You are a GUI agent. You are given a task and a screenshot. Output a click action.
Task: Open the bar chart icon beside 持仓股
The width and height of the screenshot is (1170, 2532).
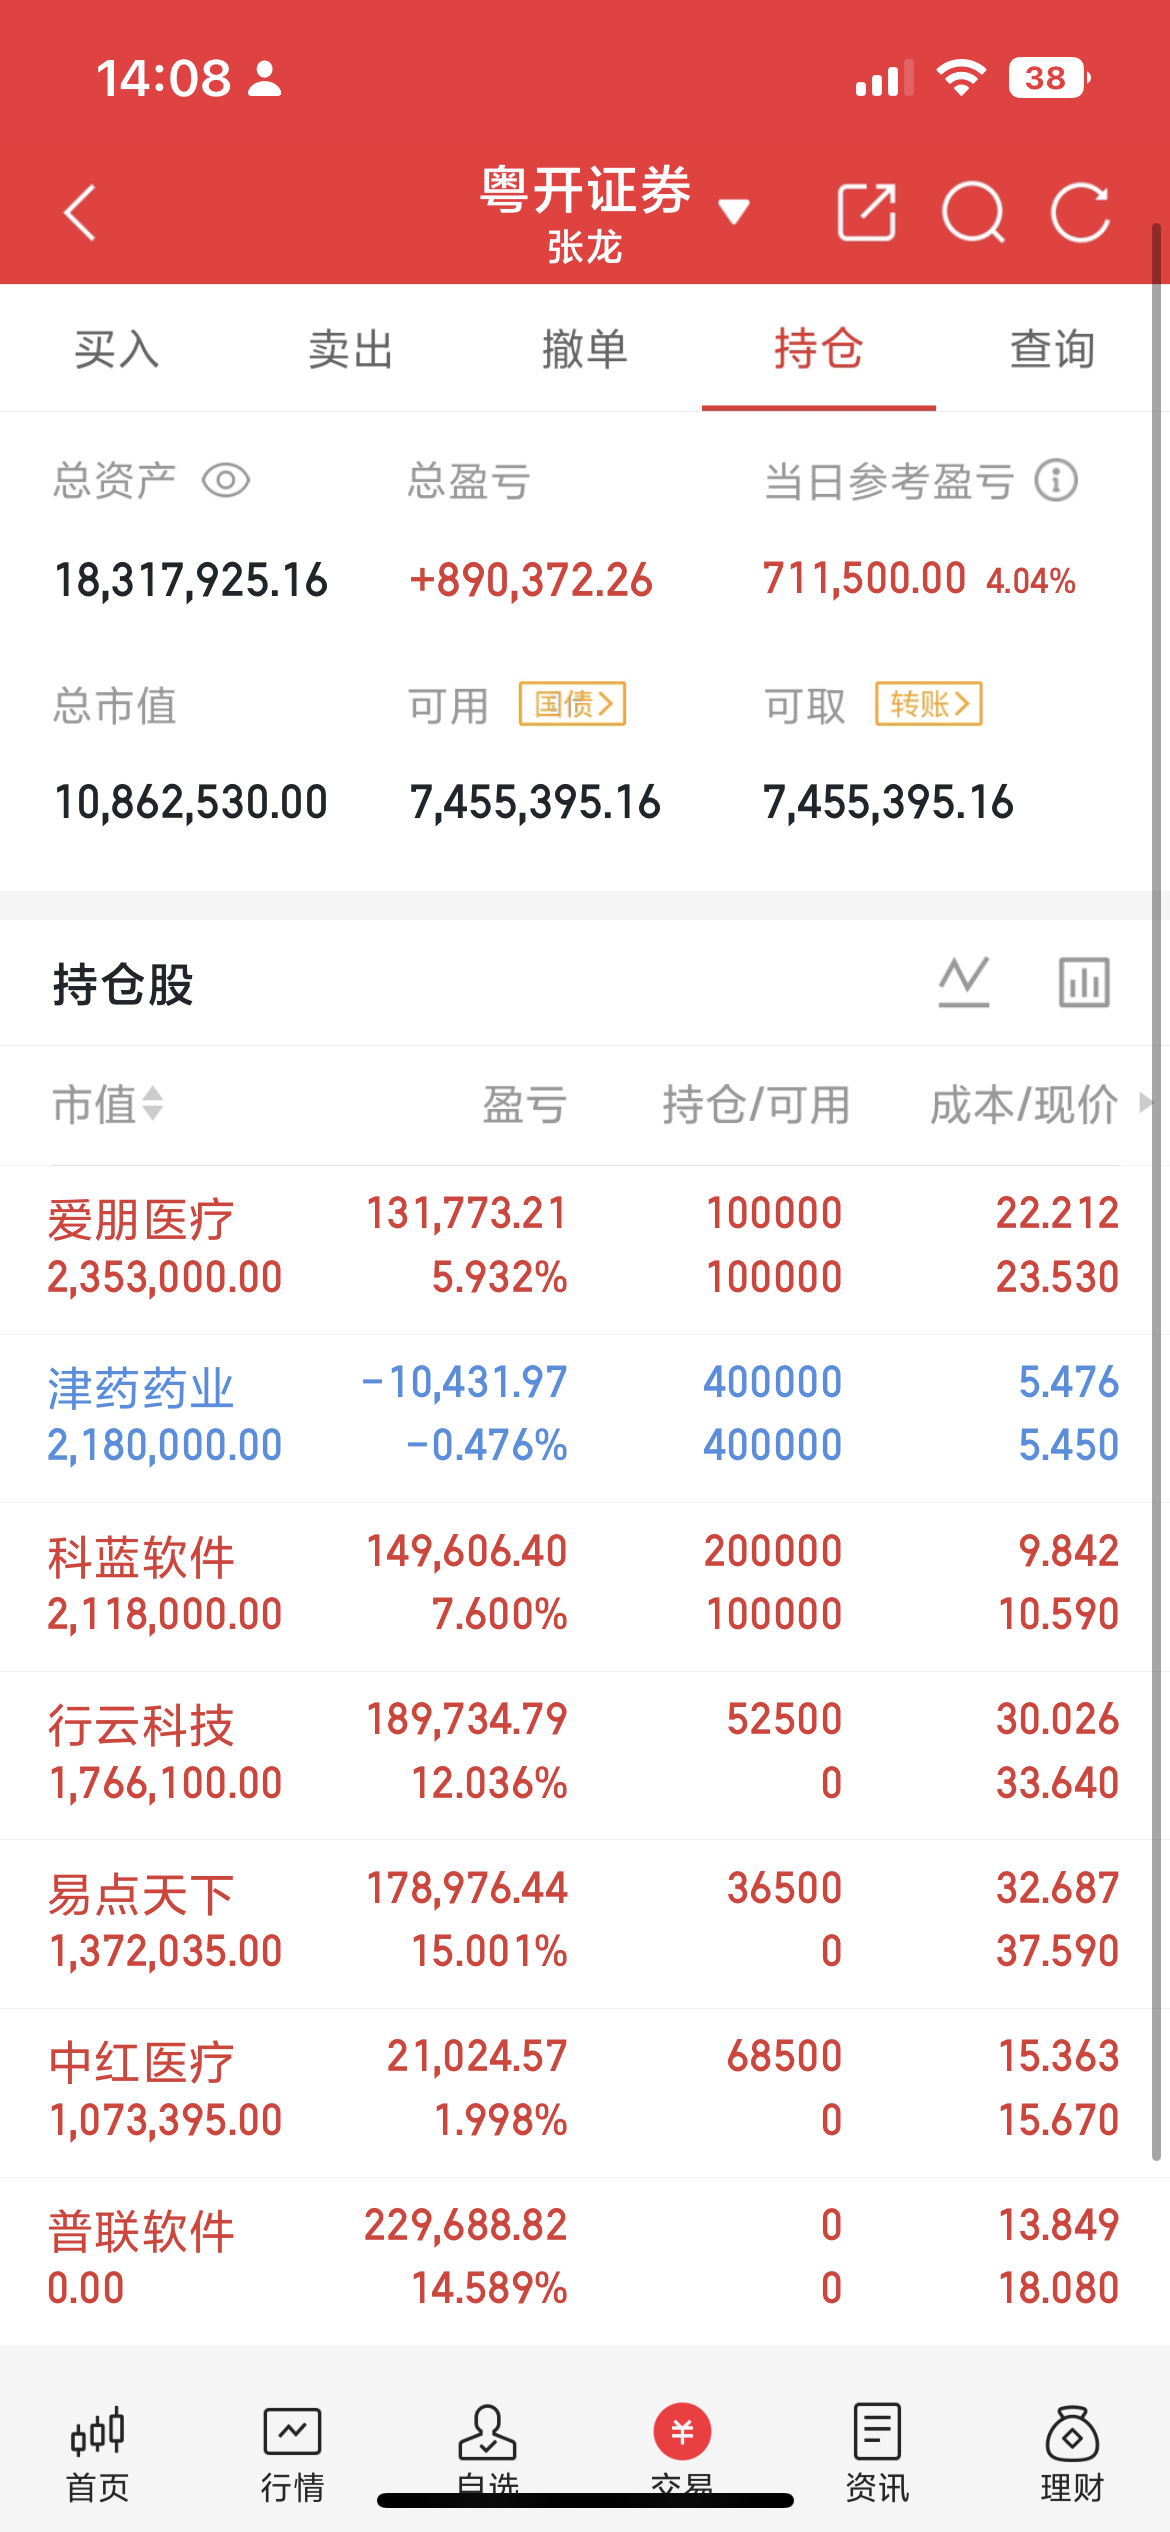(1084, 982)
